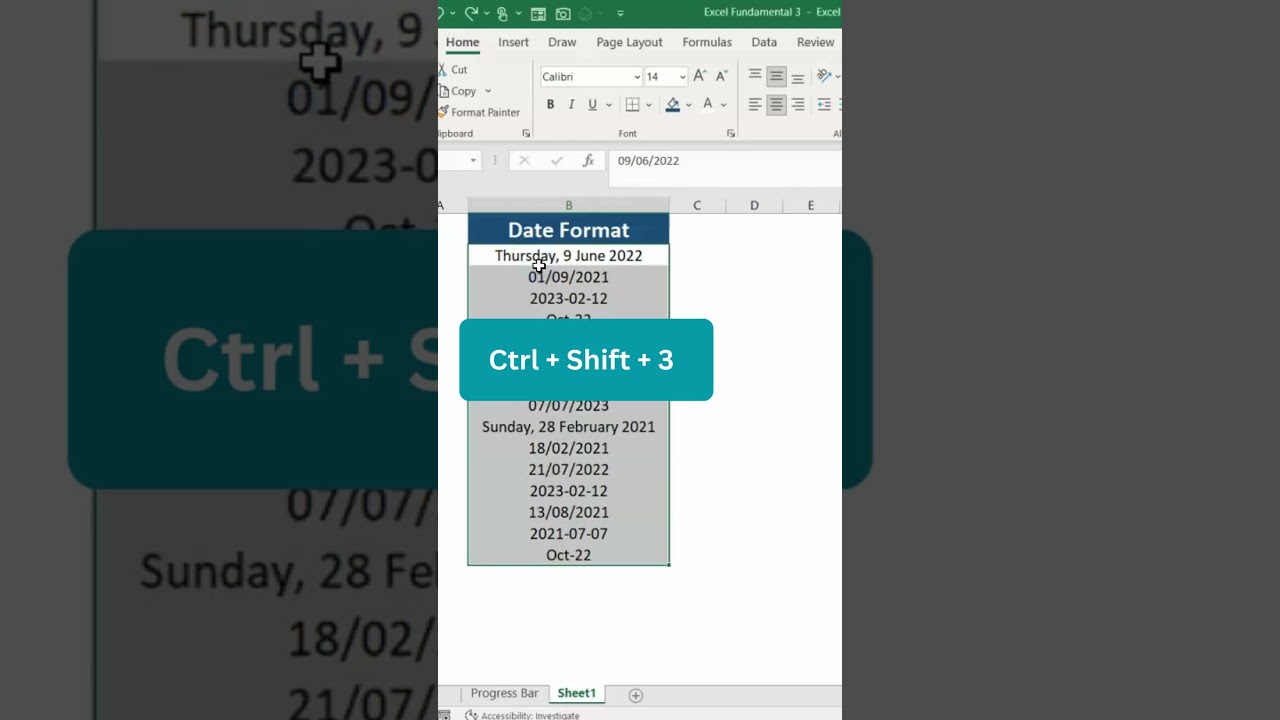This screenshot has height=720, width=1280.
Task: Open the Draw ribbon tab
Action: coord(562,42)
